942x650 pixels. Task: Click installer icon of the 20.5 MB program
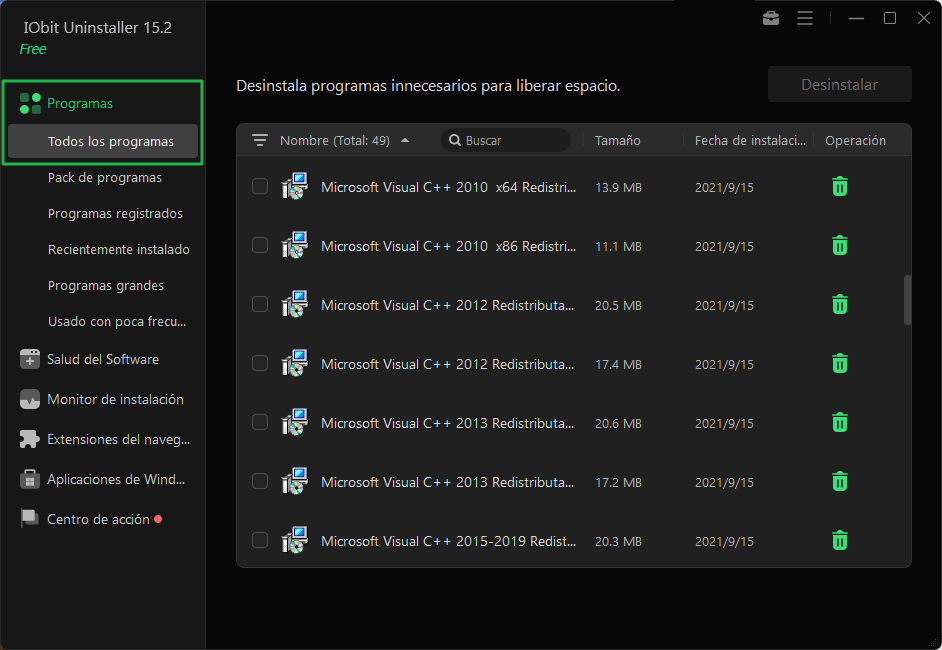(x=294, y=304)
